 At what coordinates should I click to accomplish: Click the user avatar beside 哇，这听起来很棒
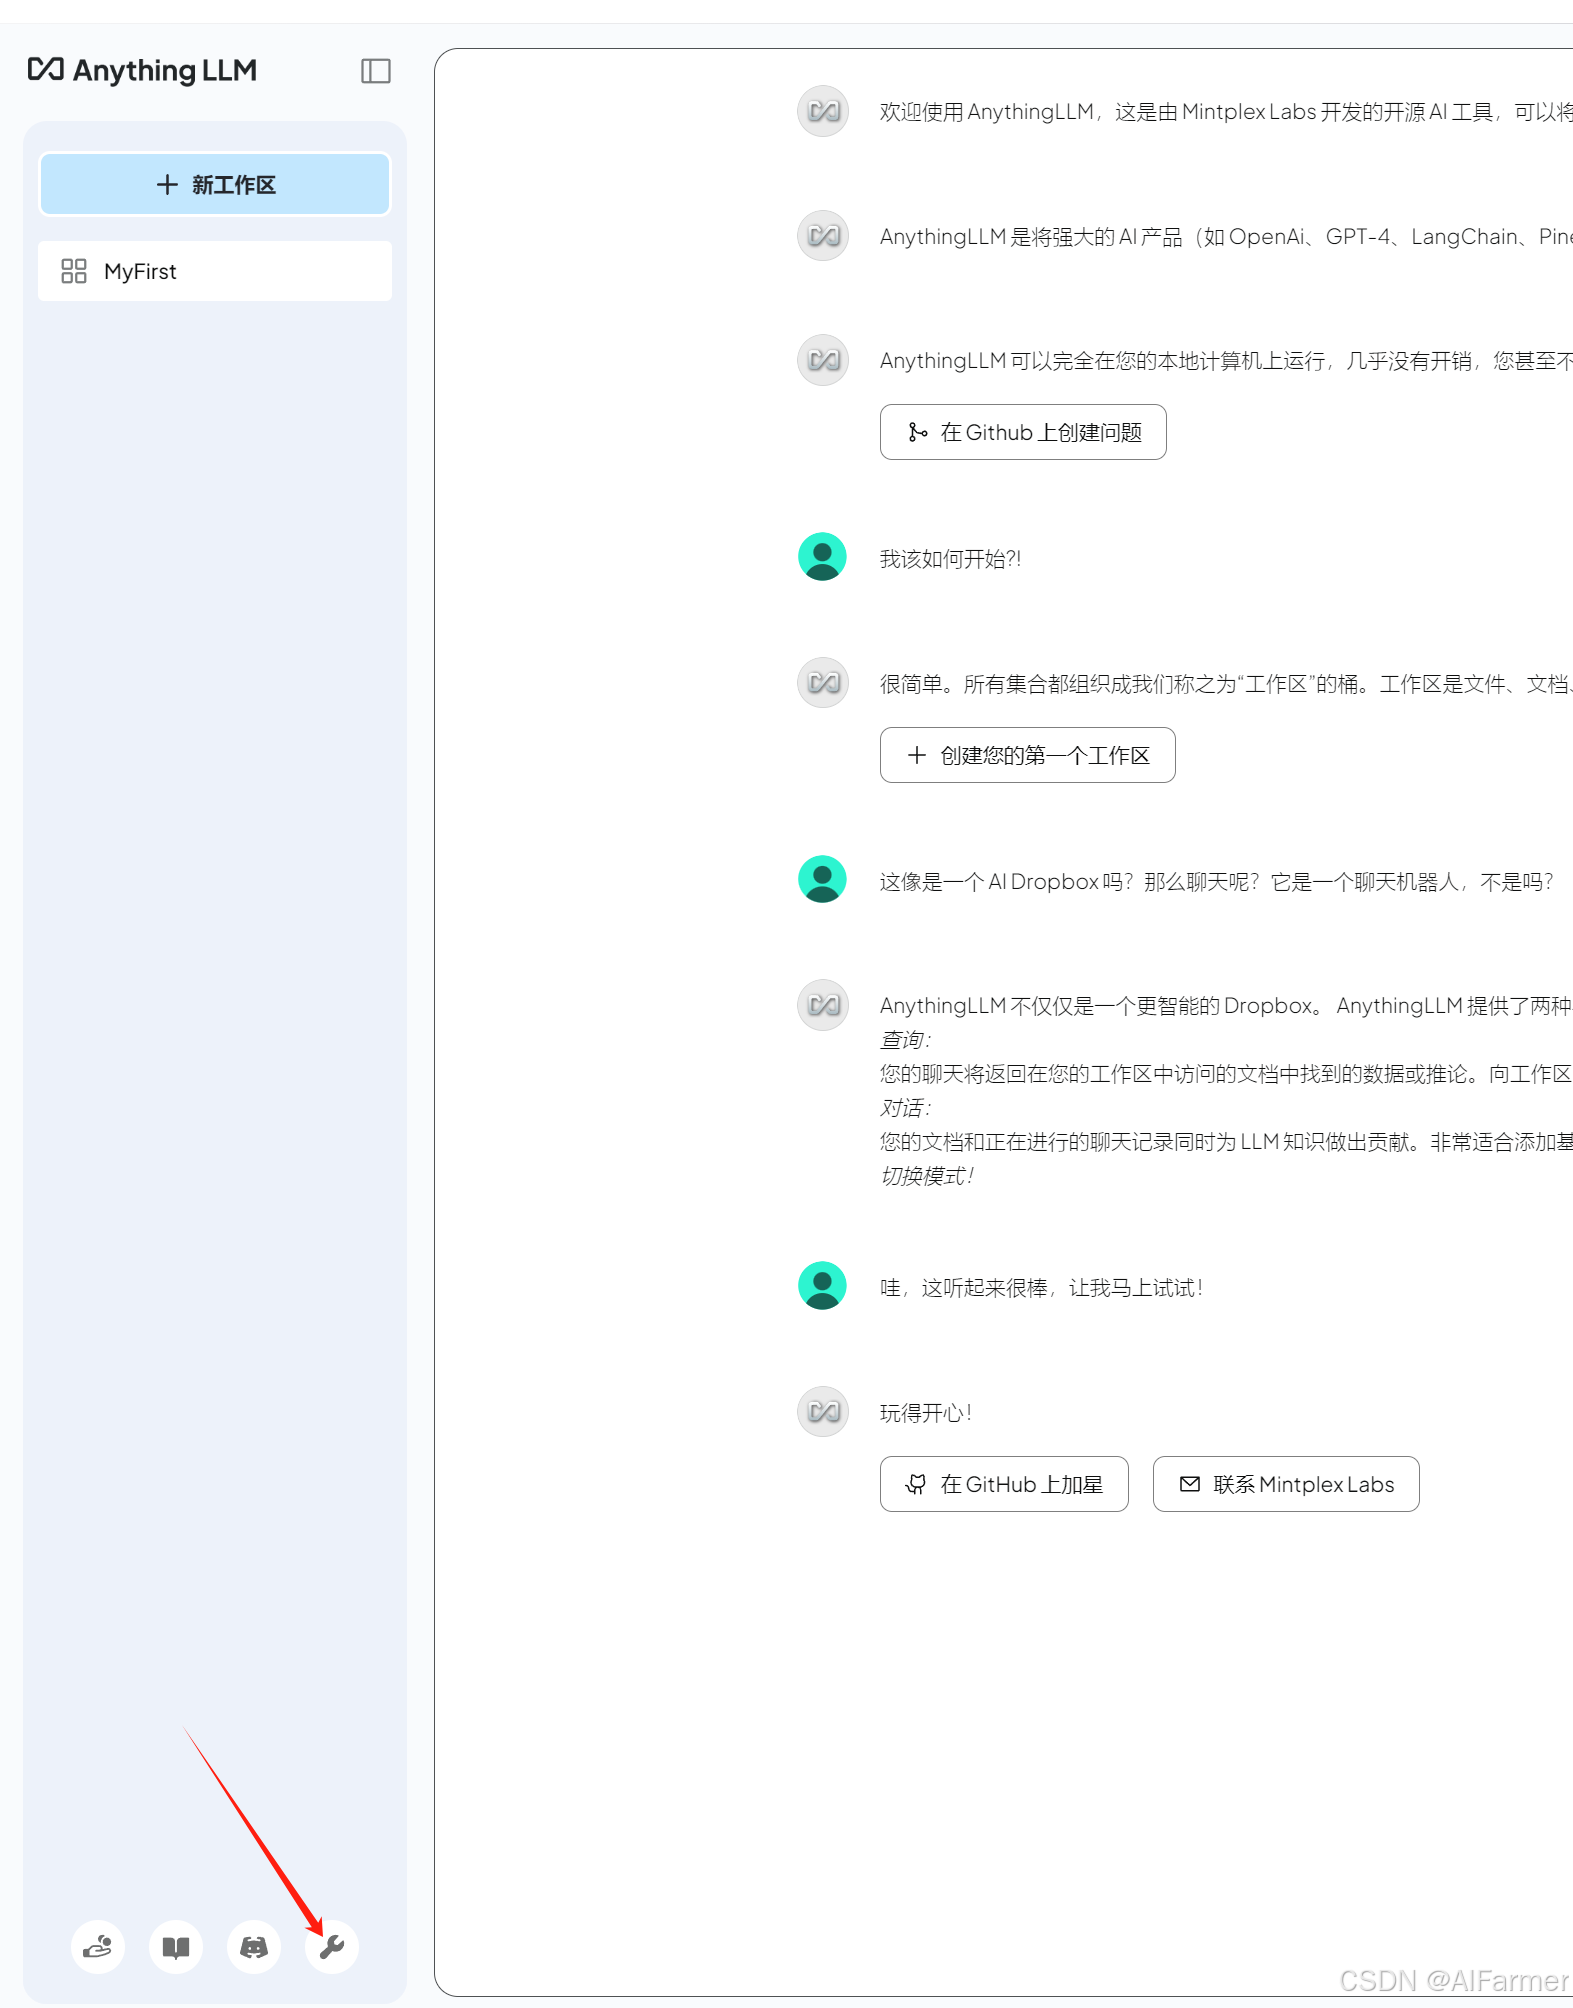point(822,1286)
